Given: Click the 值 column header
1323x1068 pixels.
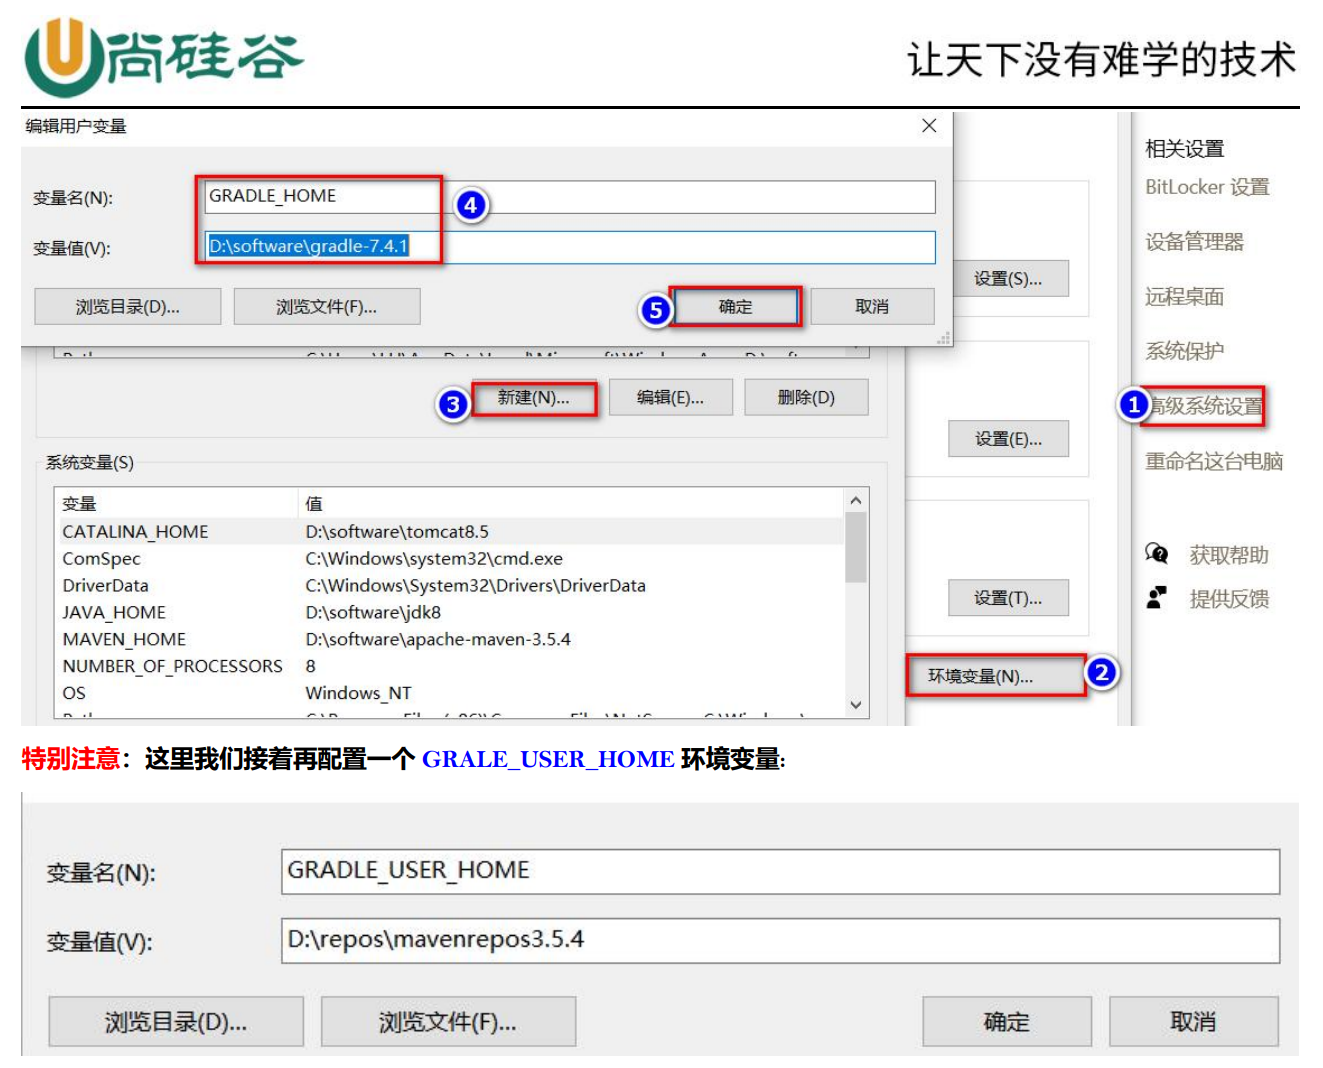Looking at the screenshot, I should pyautogui.click(x=572, y=503).
